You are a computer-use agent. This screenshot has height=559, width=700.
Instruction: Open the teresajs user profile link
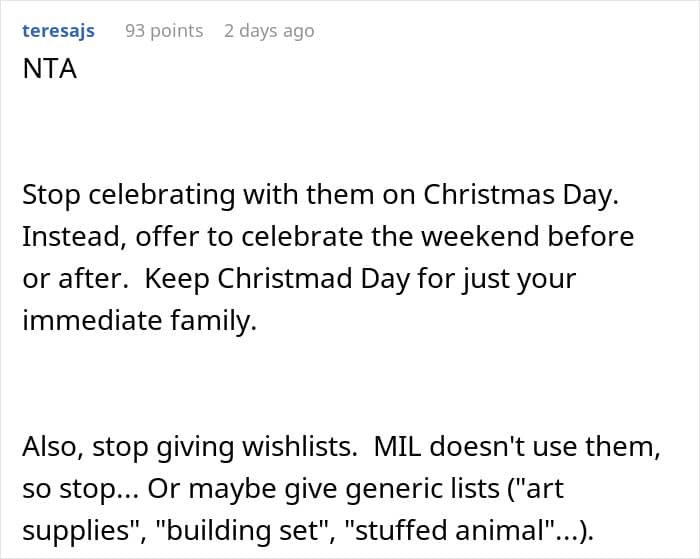click(x=58, y=31)
